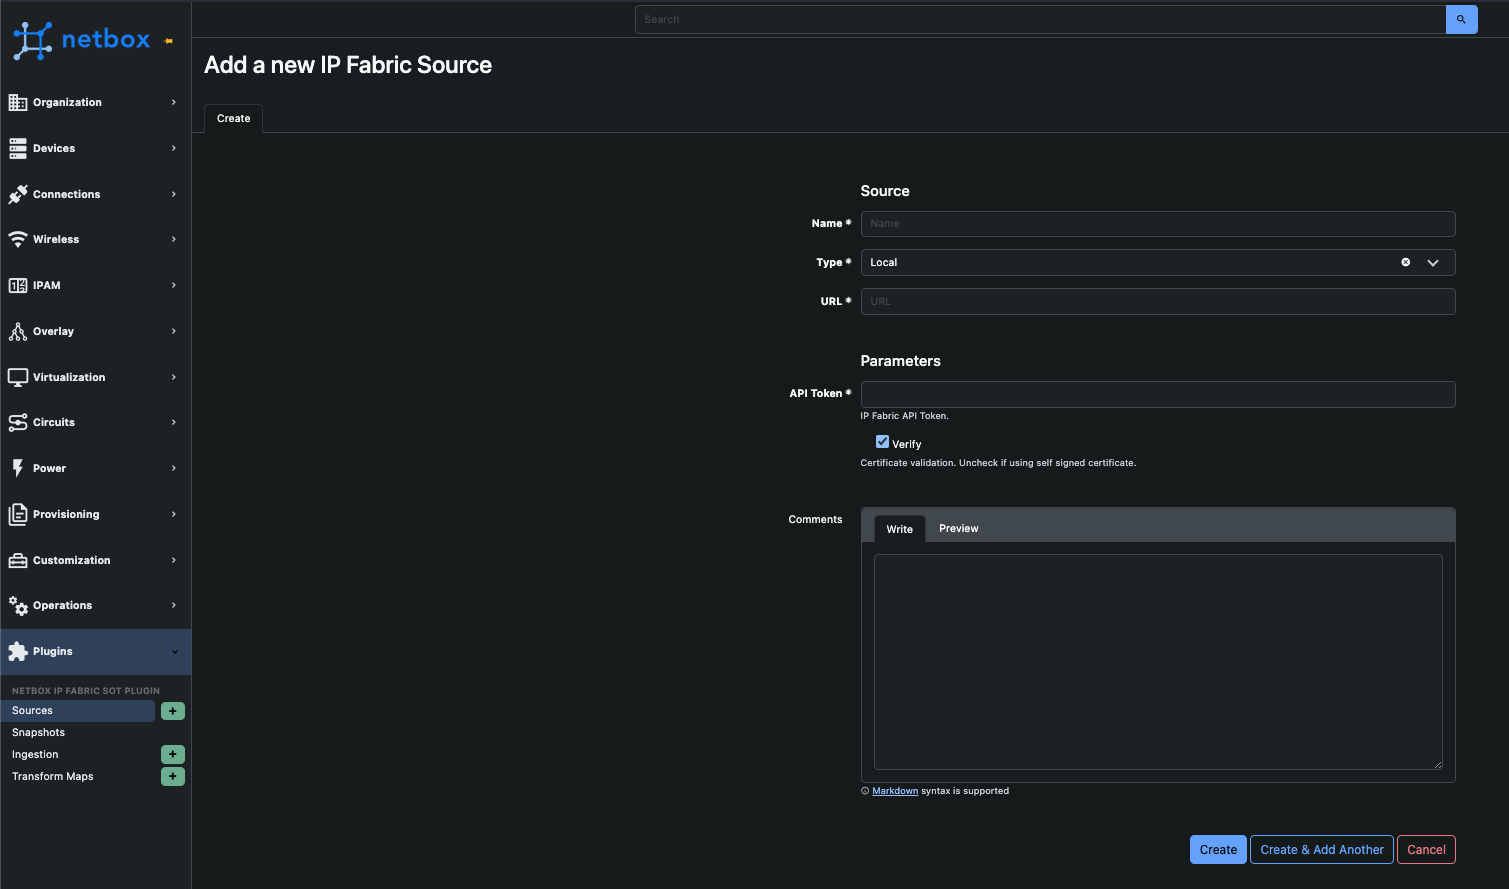Click the Provisioning document icon
Screen dimensions: 1509x889
[x=18, y=514]
